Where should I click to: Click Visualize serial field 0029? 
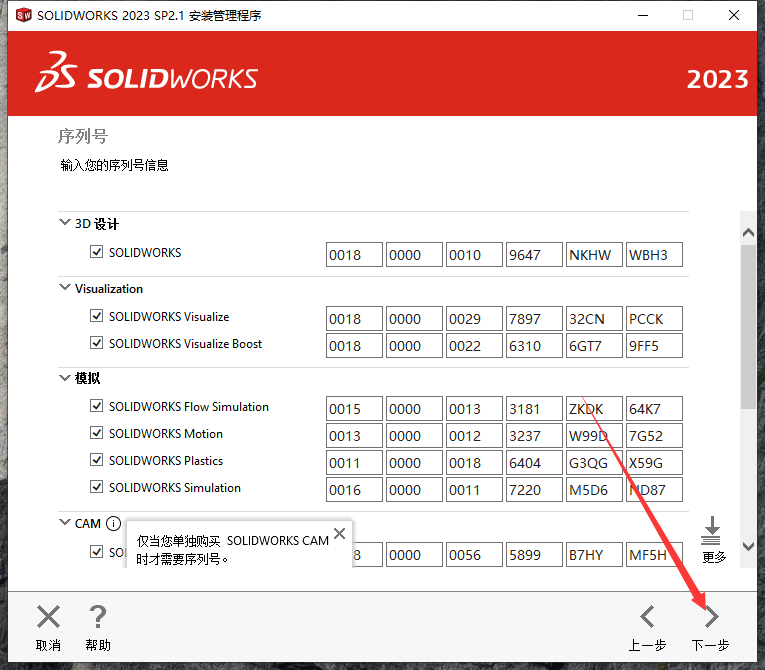(x=474, y=319)
